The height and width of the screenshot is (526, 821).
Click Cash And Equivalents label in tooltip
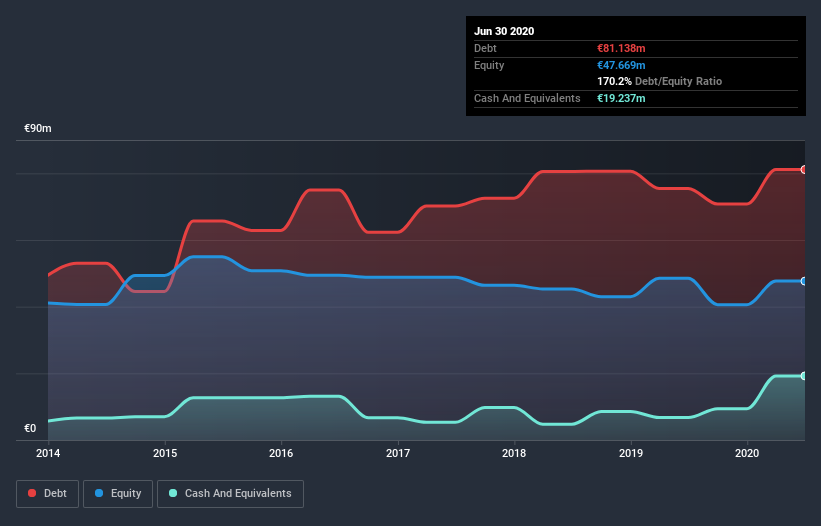tap(527, 98)
